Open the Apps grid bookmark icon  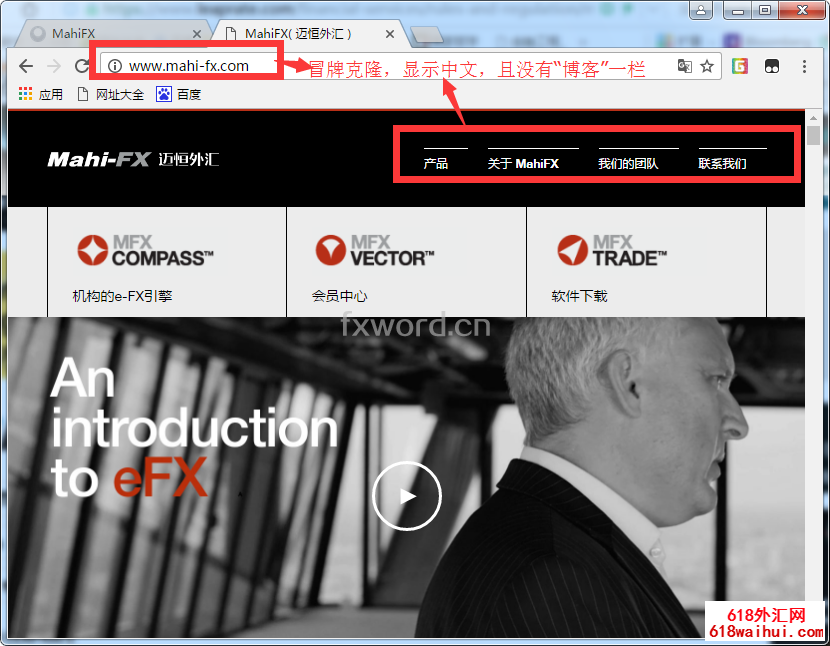(25, 94)
